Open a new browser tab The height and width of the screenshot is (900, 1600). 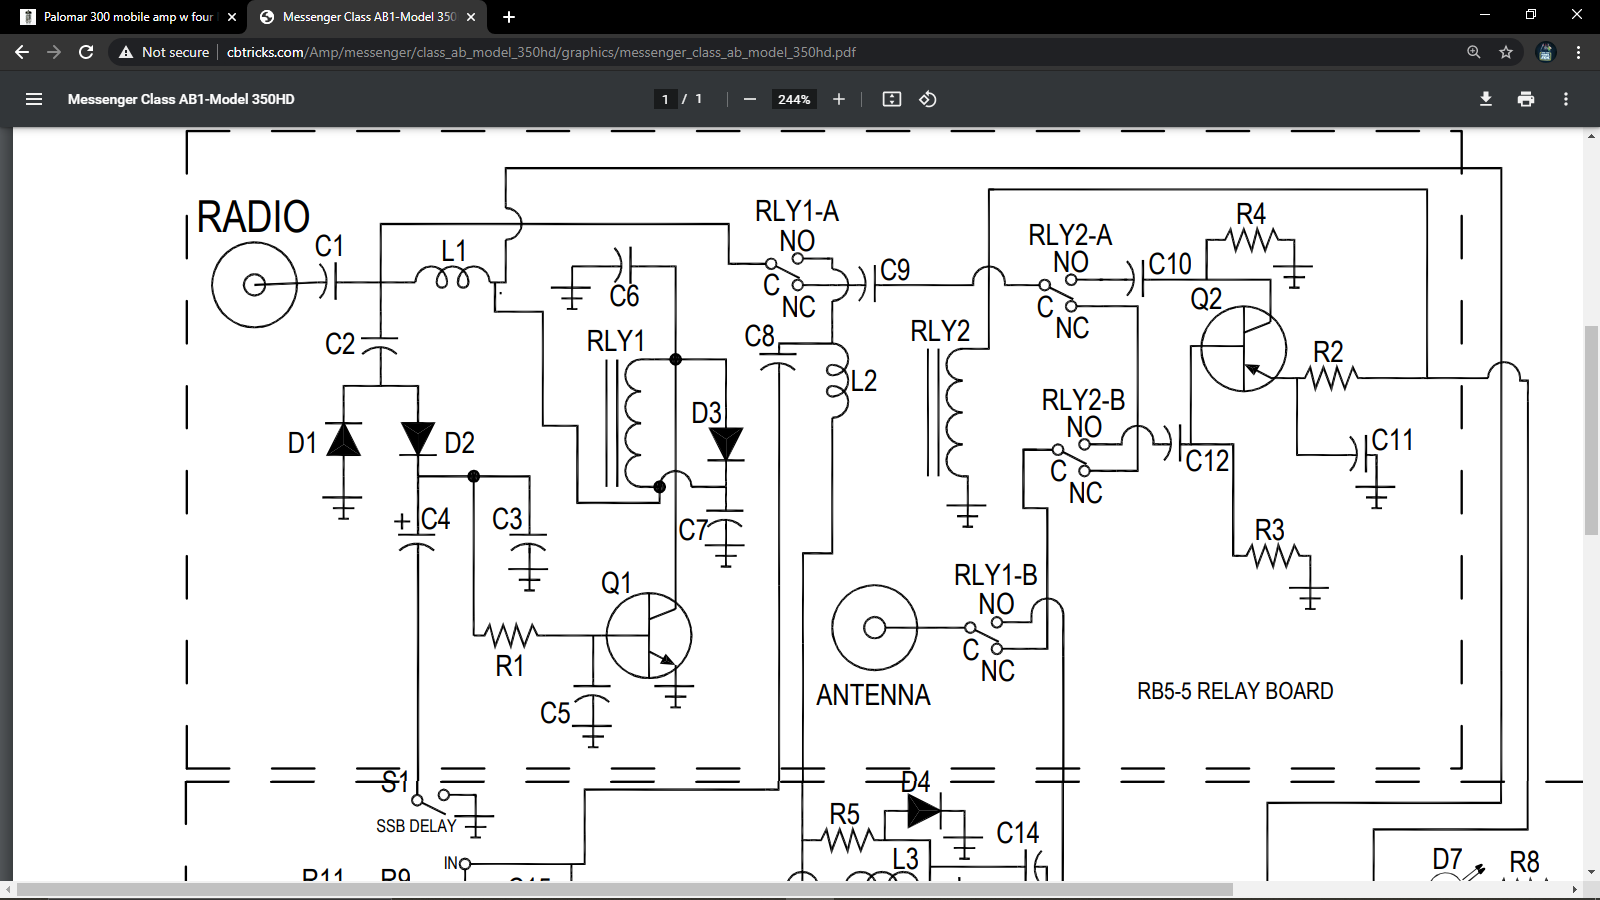pyautogui.click(x=509, y=16)
